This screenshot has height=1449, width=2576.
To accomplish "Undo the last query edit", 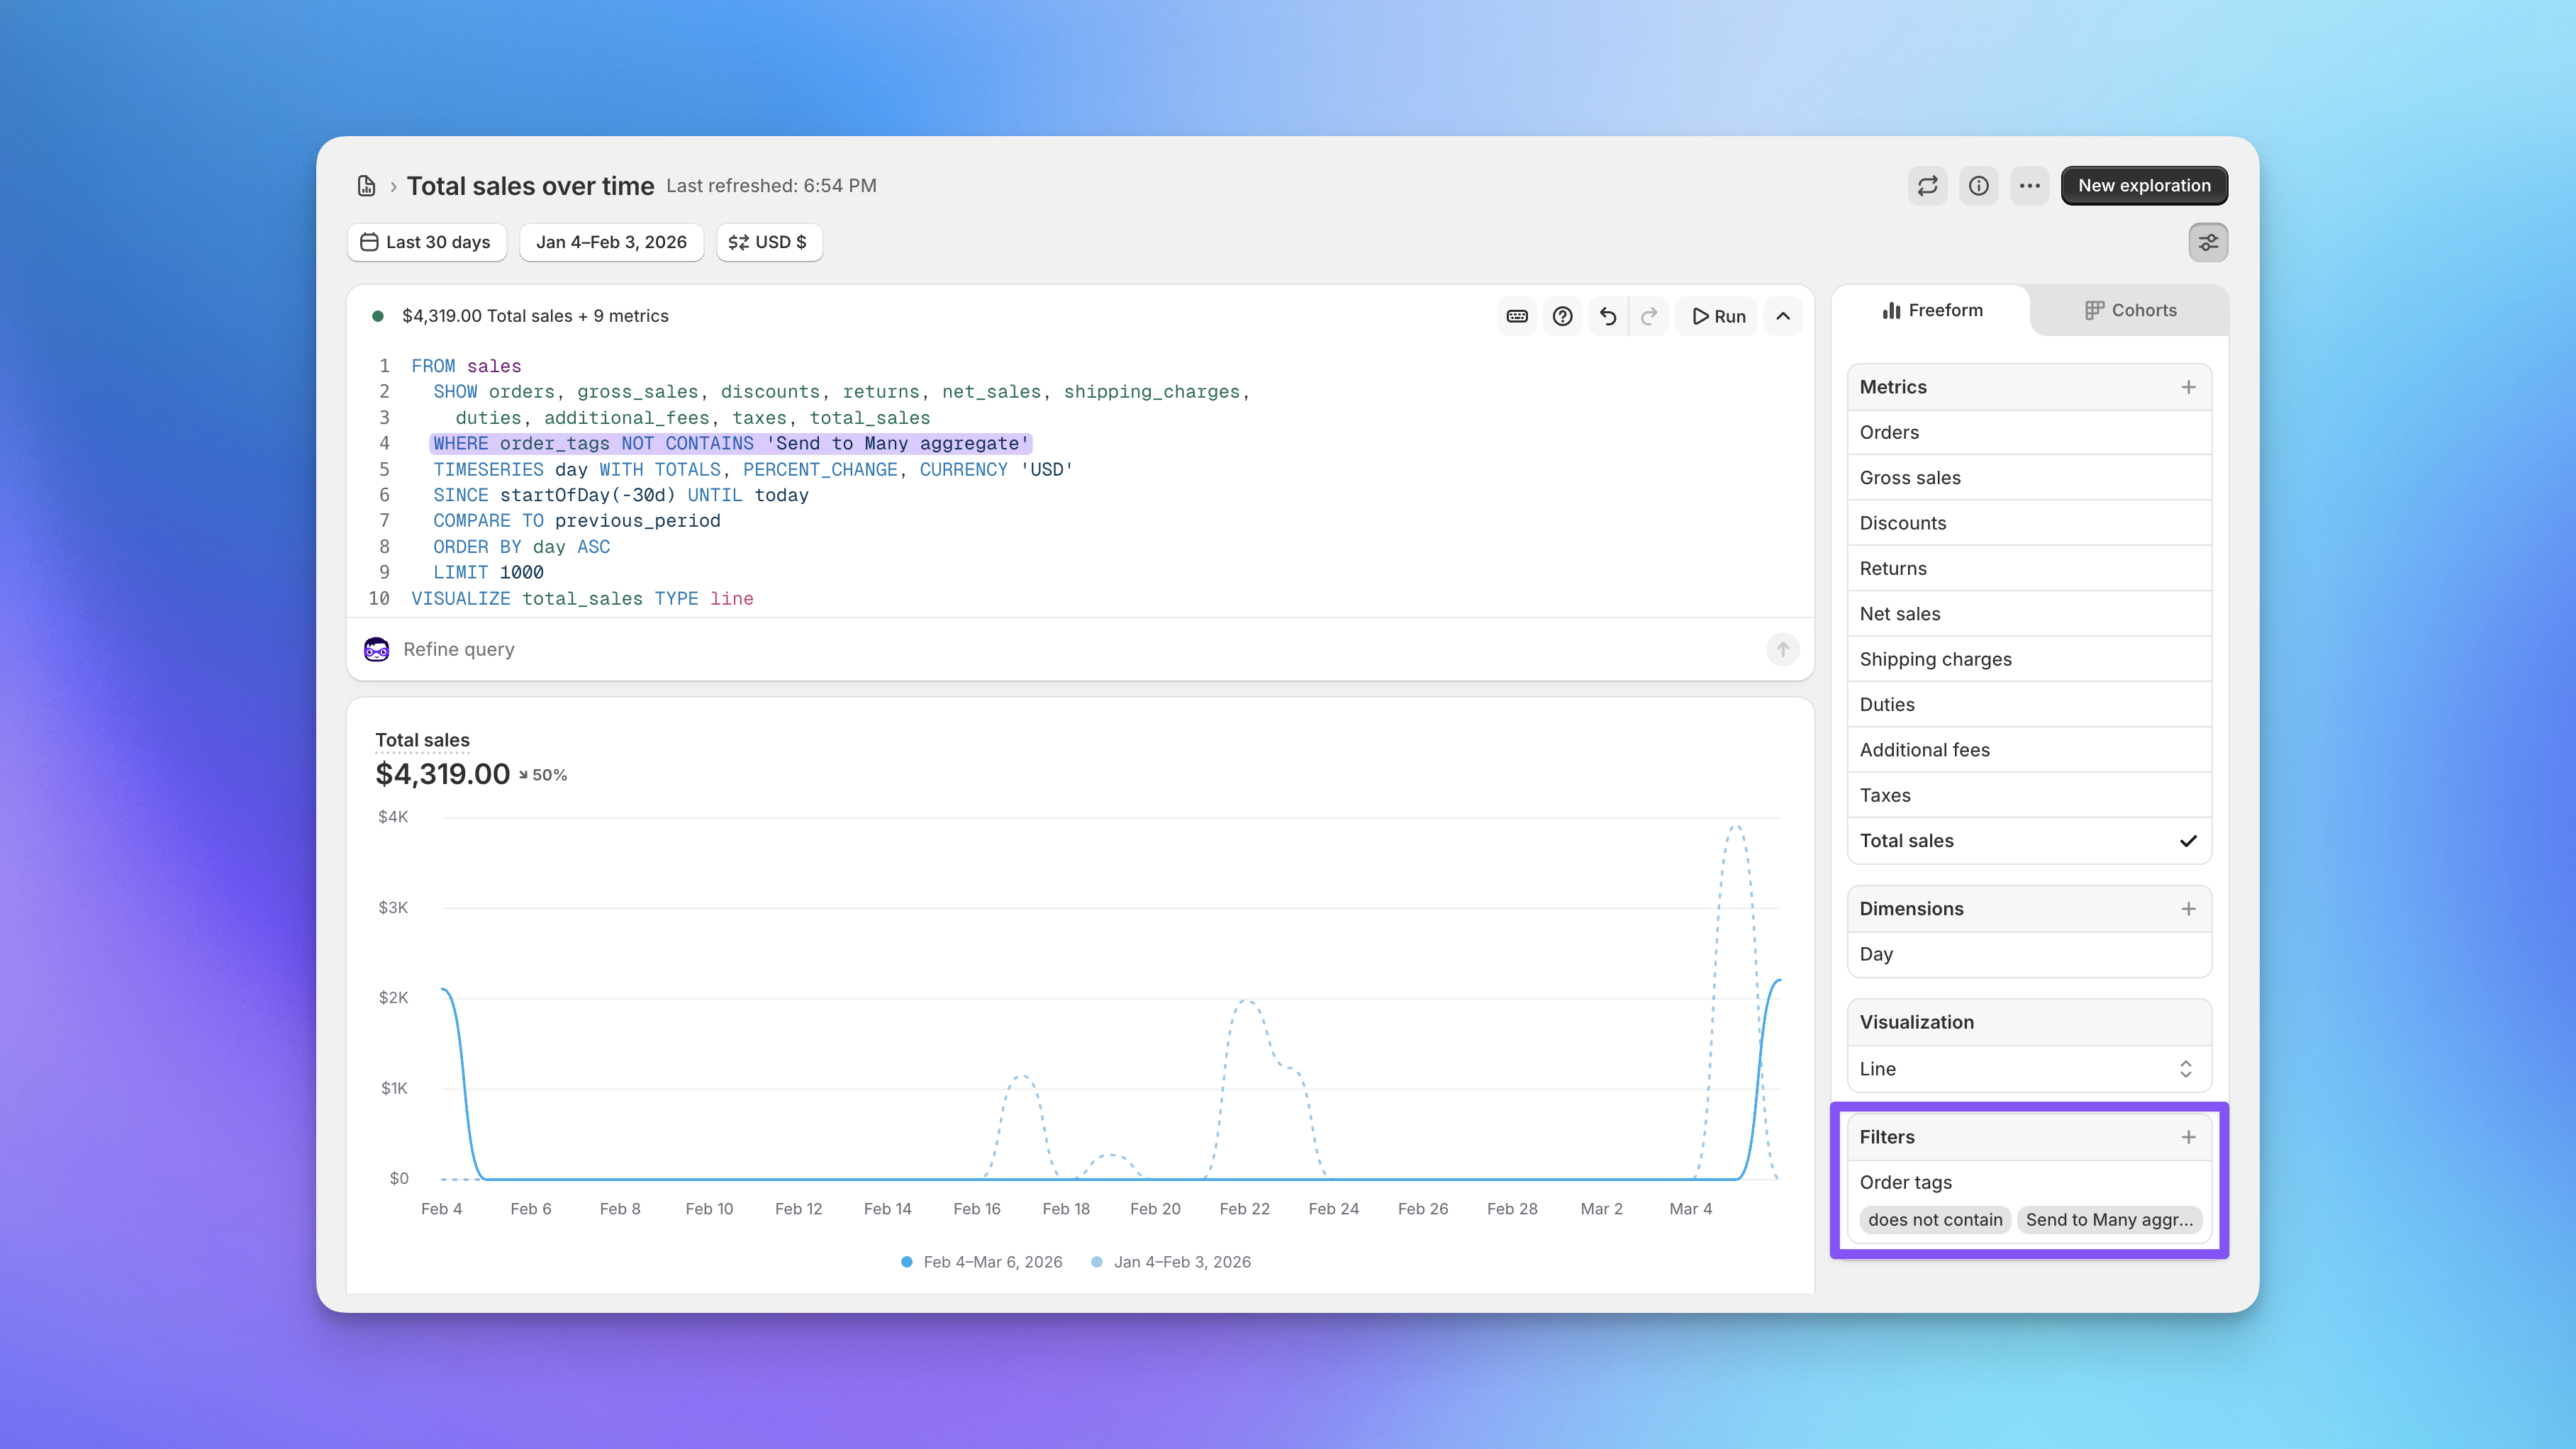I will pyautogui.click(x=1607, y=315).
